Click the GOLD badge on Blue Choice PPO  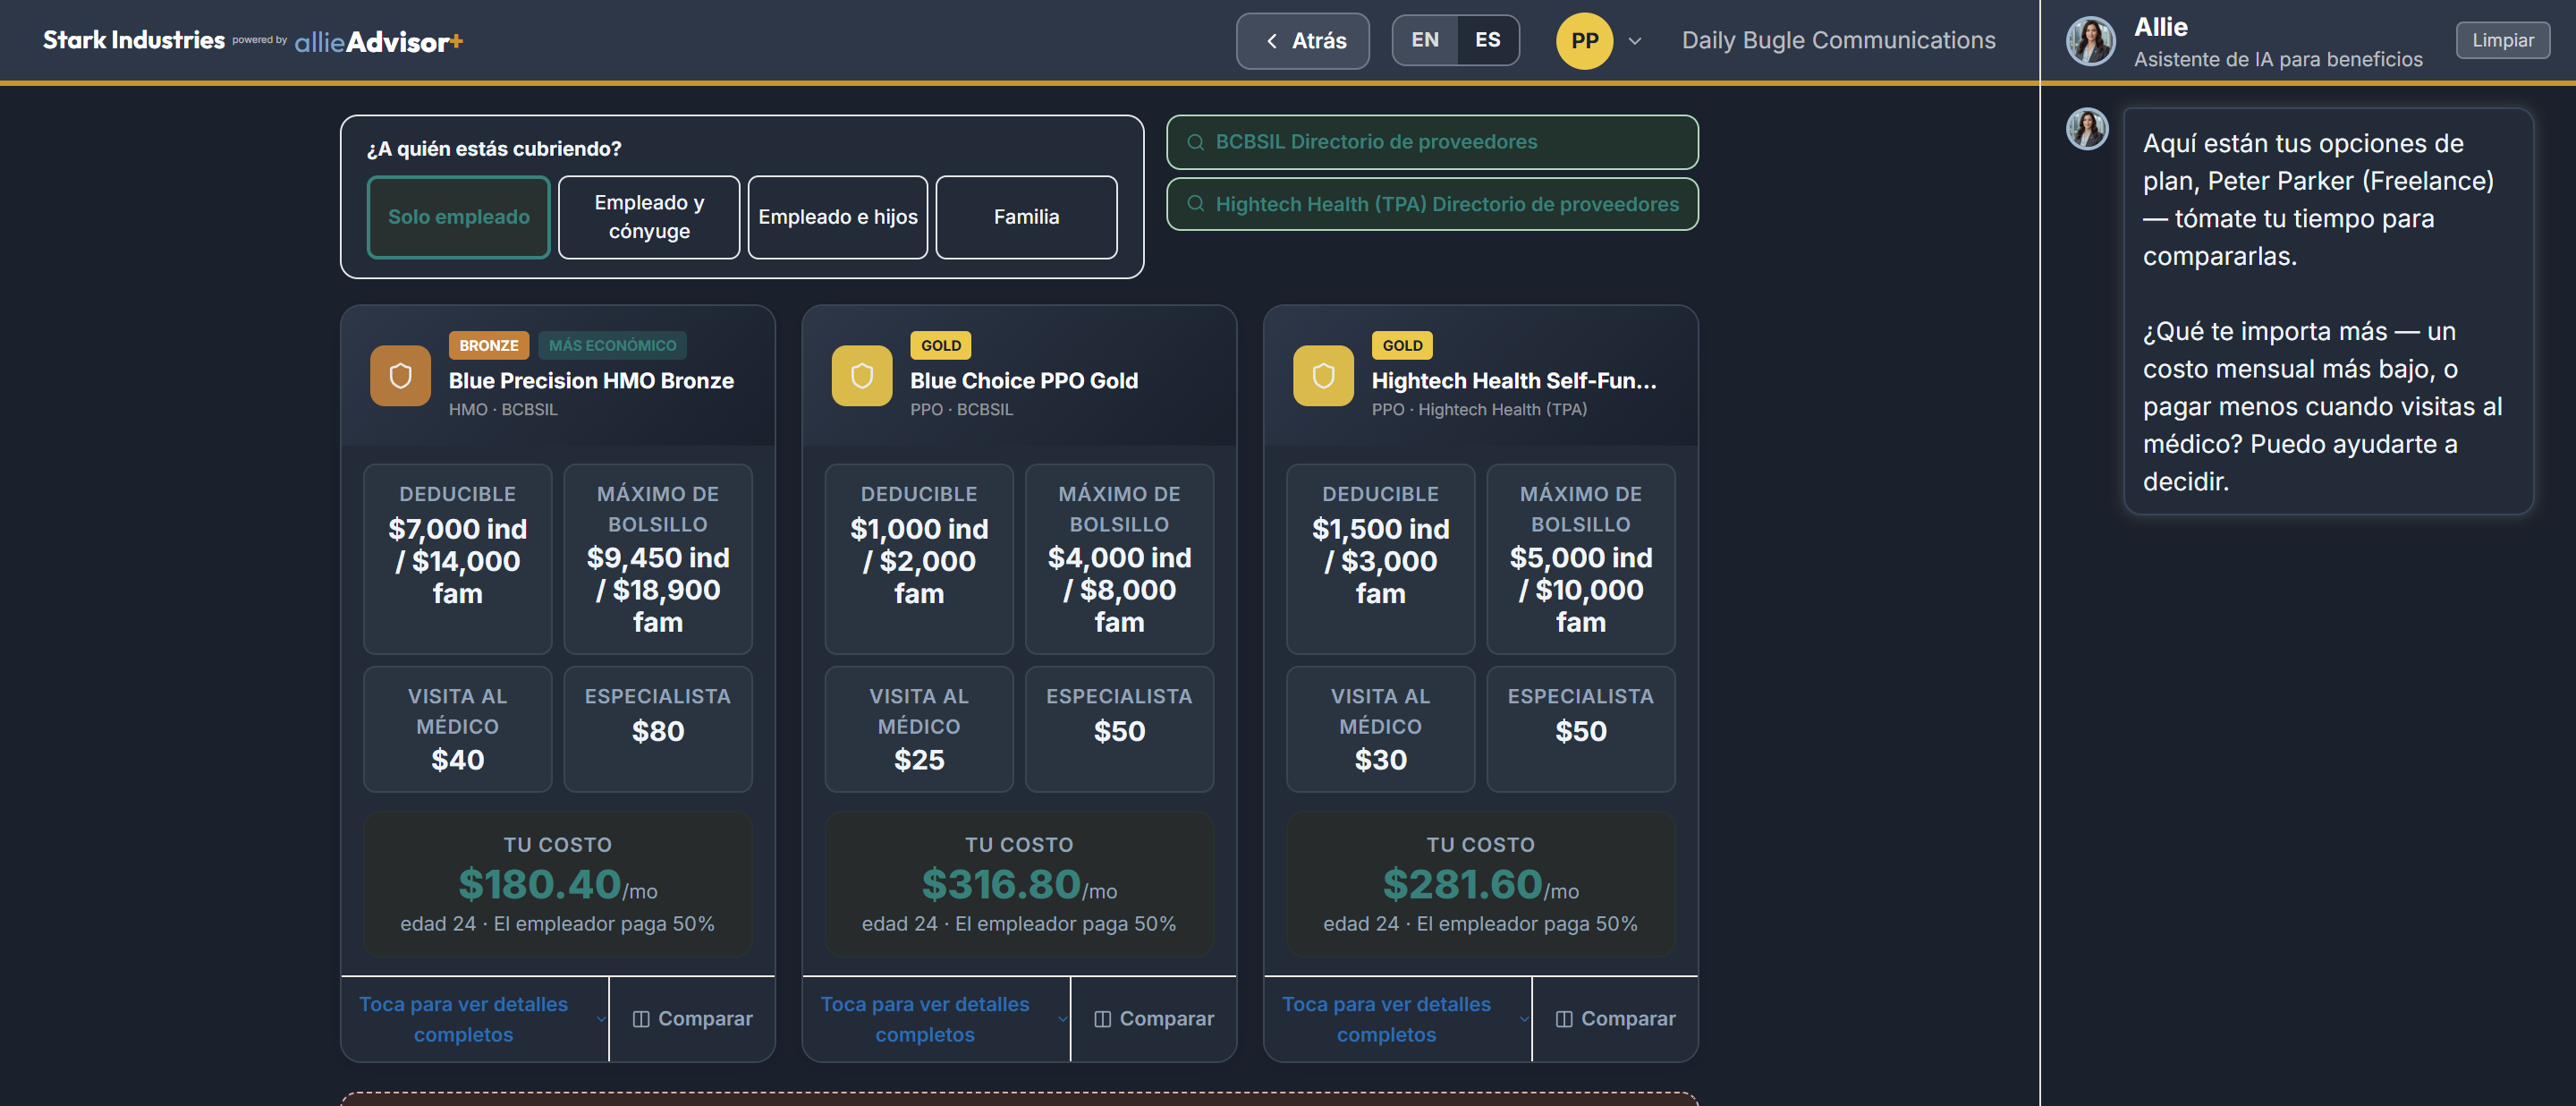click(941, 345)
